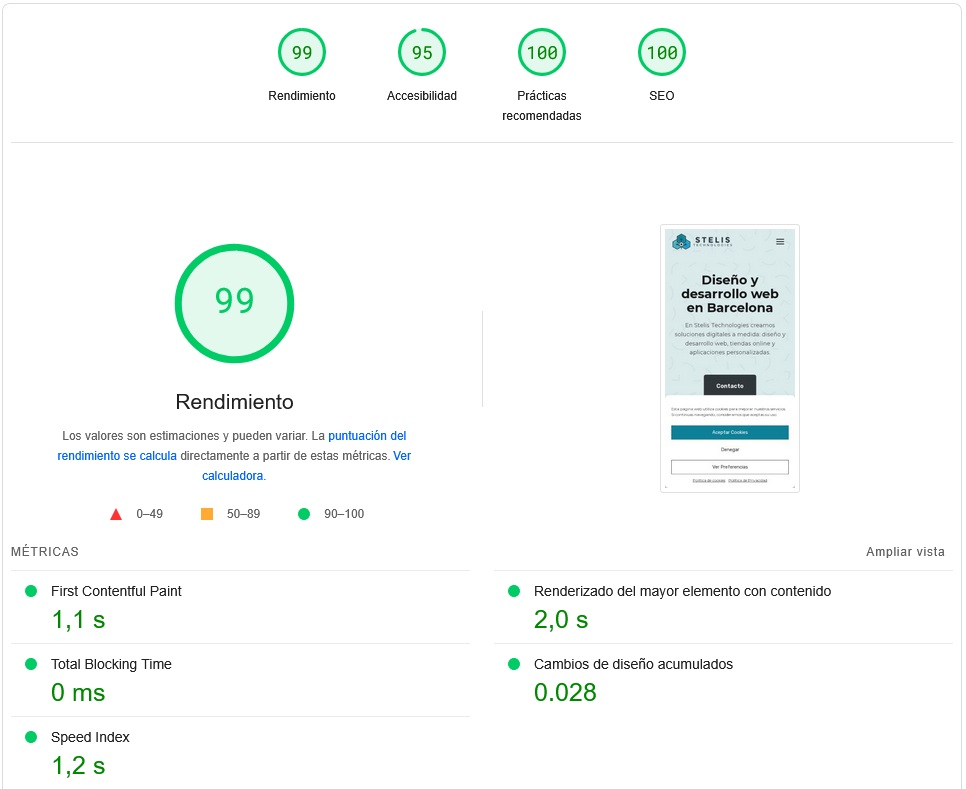
Task: Click the Rendimiento score gauge 99
Action: [302, 53]
